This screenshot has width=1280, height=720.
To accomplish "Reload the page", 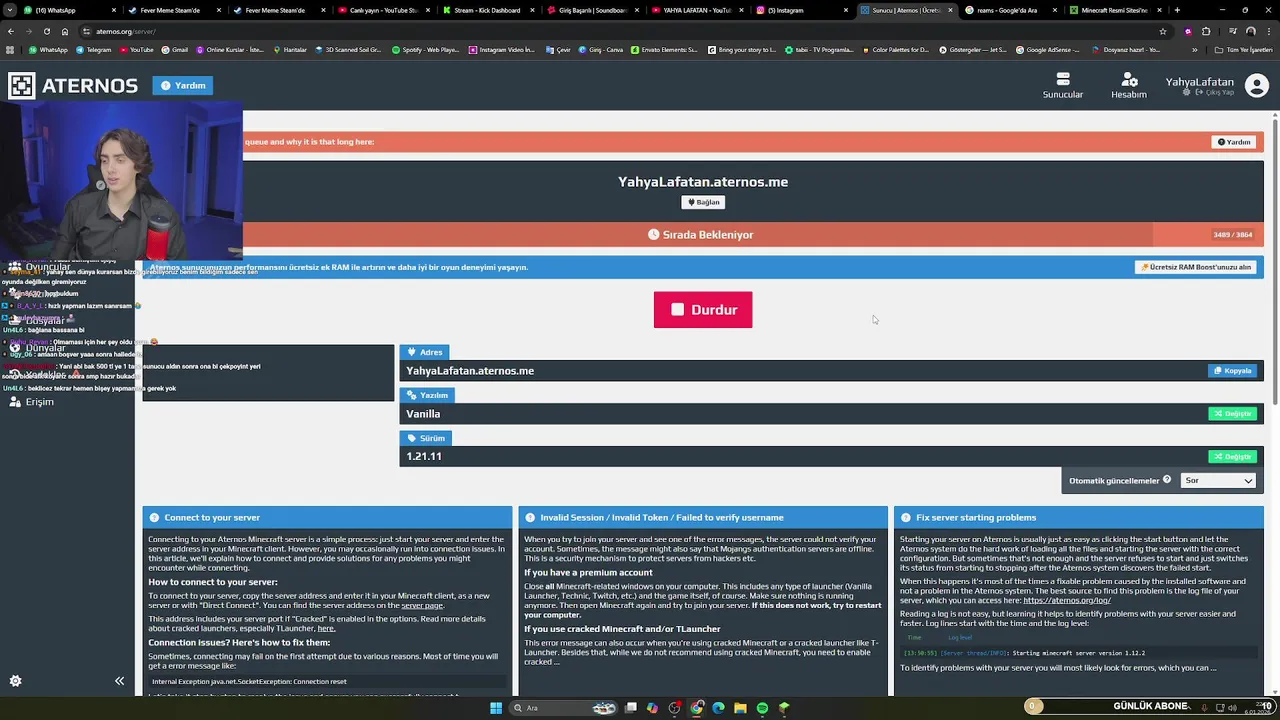I will (46, 31).
